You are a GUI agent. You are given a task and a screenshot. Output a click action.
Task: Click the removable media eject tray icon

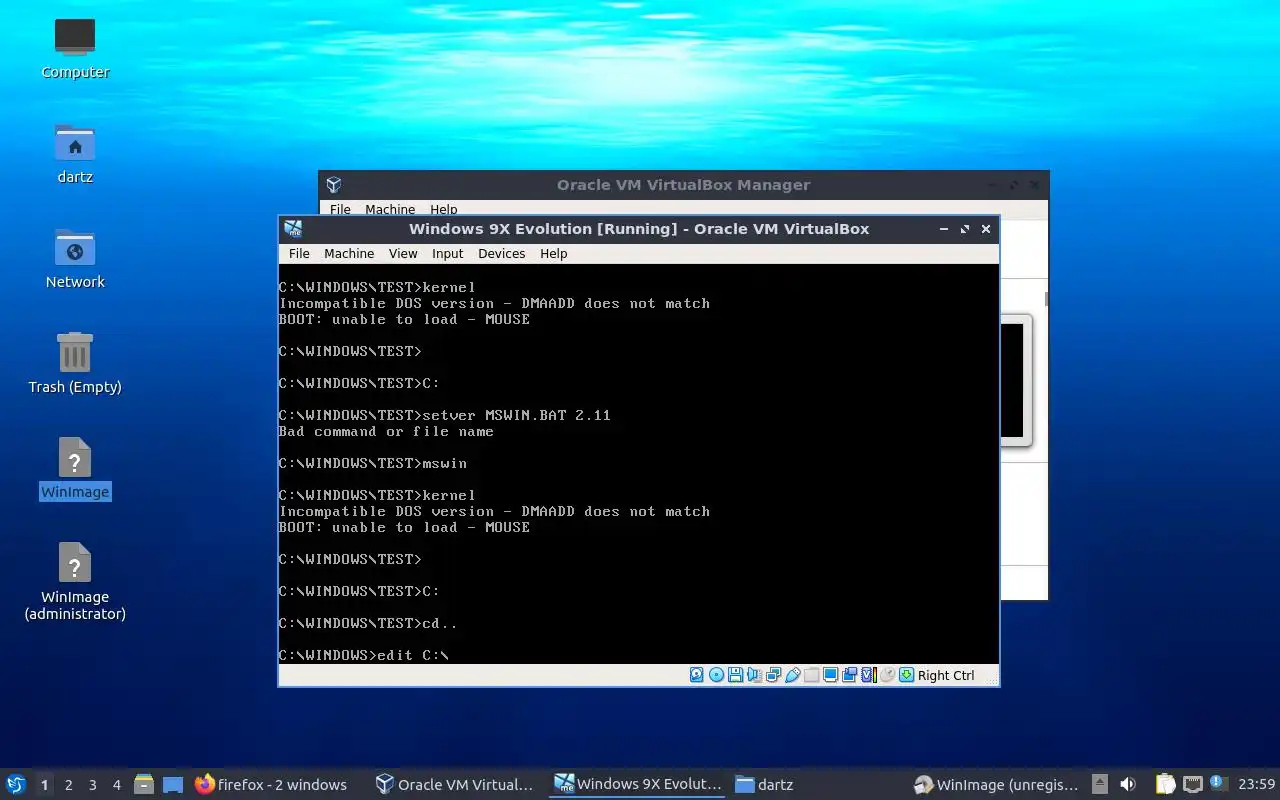click(x=1100, y=784)
